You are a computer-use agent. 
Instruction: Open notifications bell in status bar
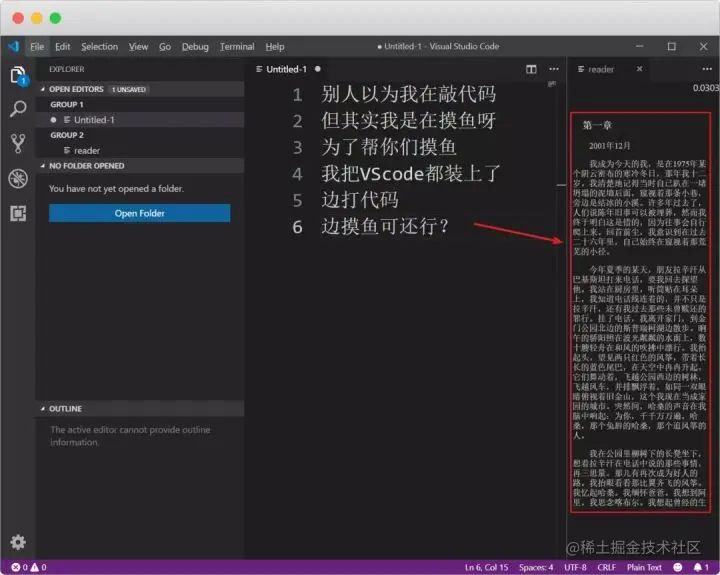pos(701,567)
